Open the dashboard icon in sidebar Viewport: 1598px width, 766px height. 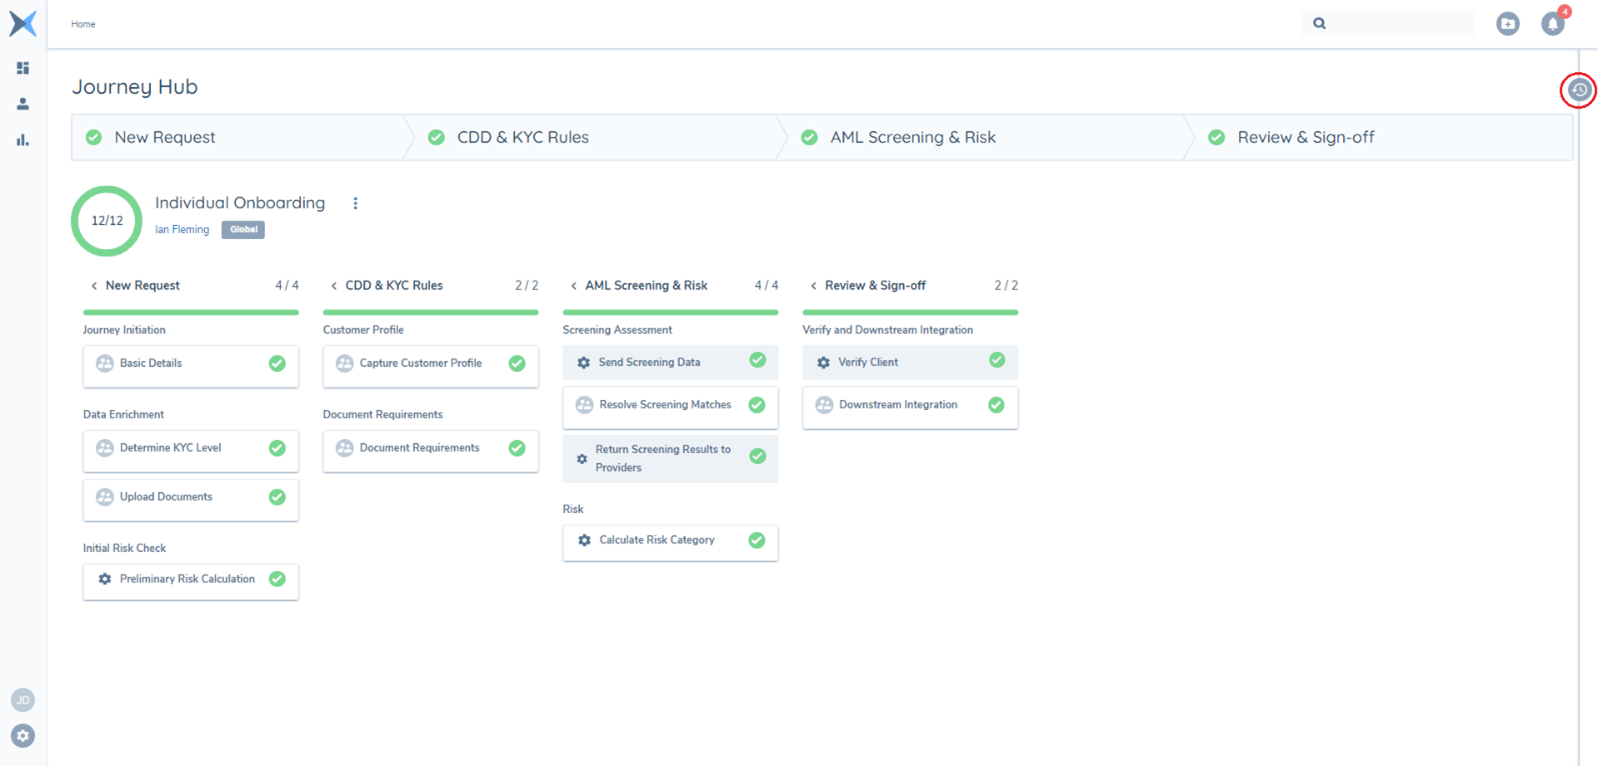click(x=23, y=68)
